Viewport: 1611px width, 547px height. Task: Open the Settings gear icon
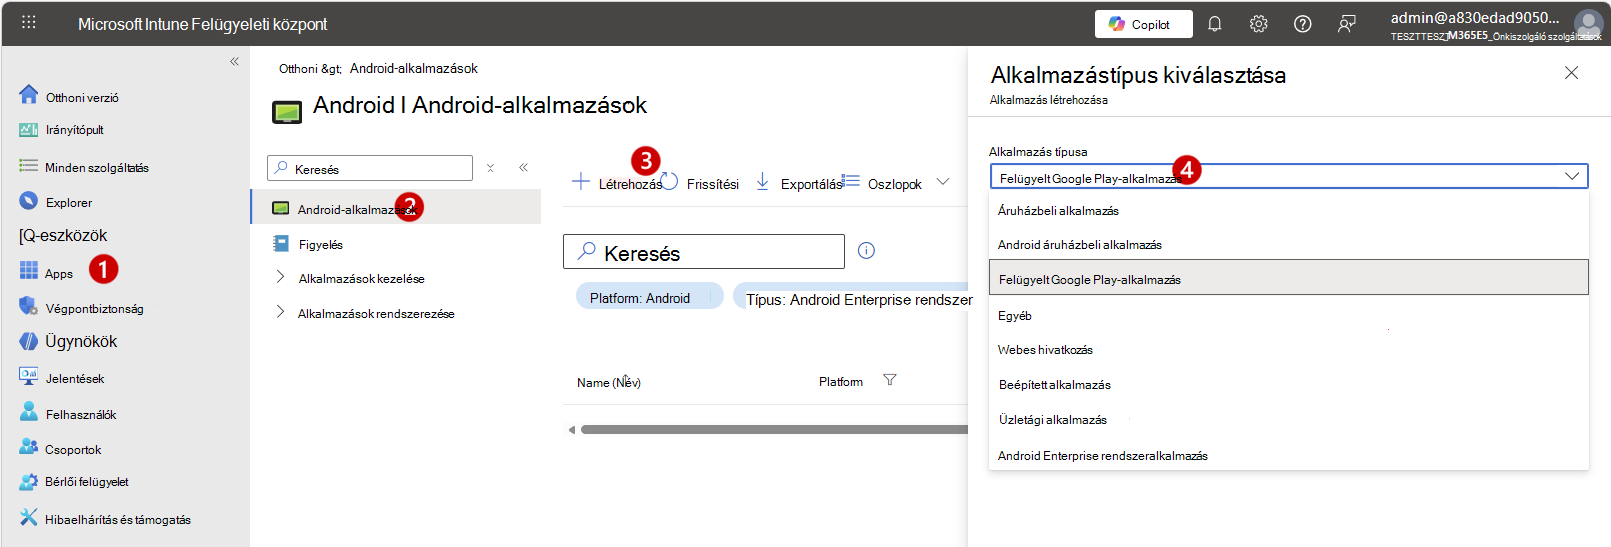click(1258, 24)
